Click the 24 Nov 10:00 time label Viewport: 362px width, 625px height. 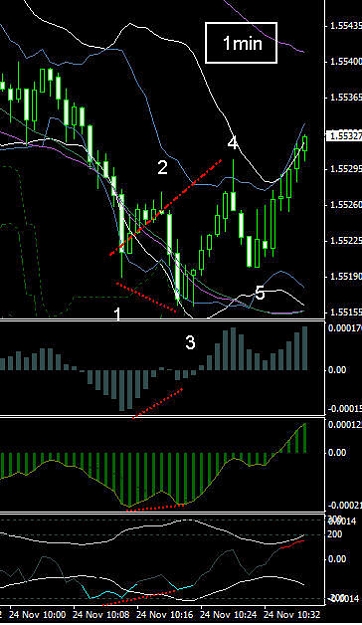pos(37,614)
